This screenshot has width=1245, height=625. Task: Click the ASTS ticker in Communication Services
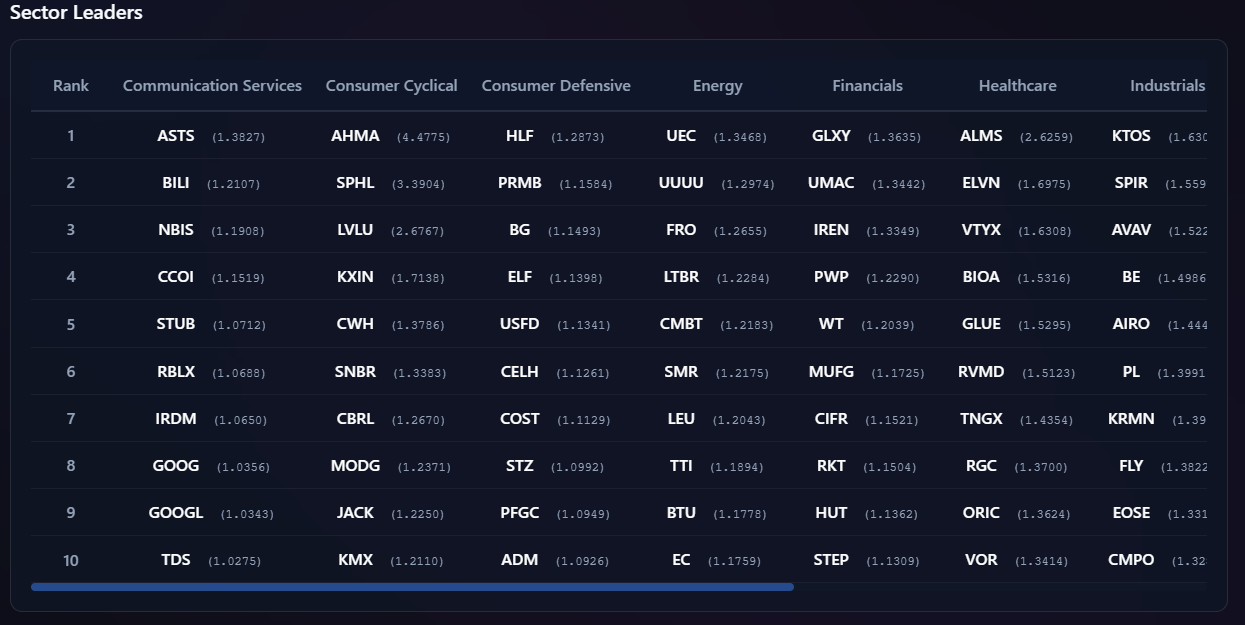[x=176, y=136]
